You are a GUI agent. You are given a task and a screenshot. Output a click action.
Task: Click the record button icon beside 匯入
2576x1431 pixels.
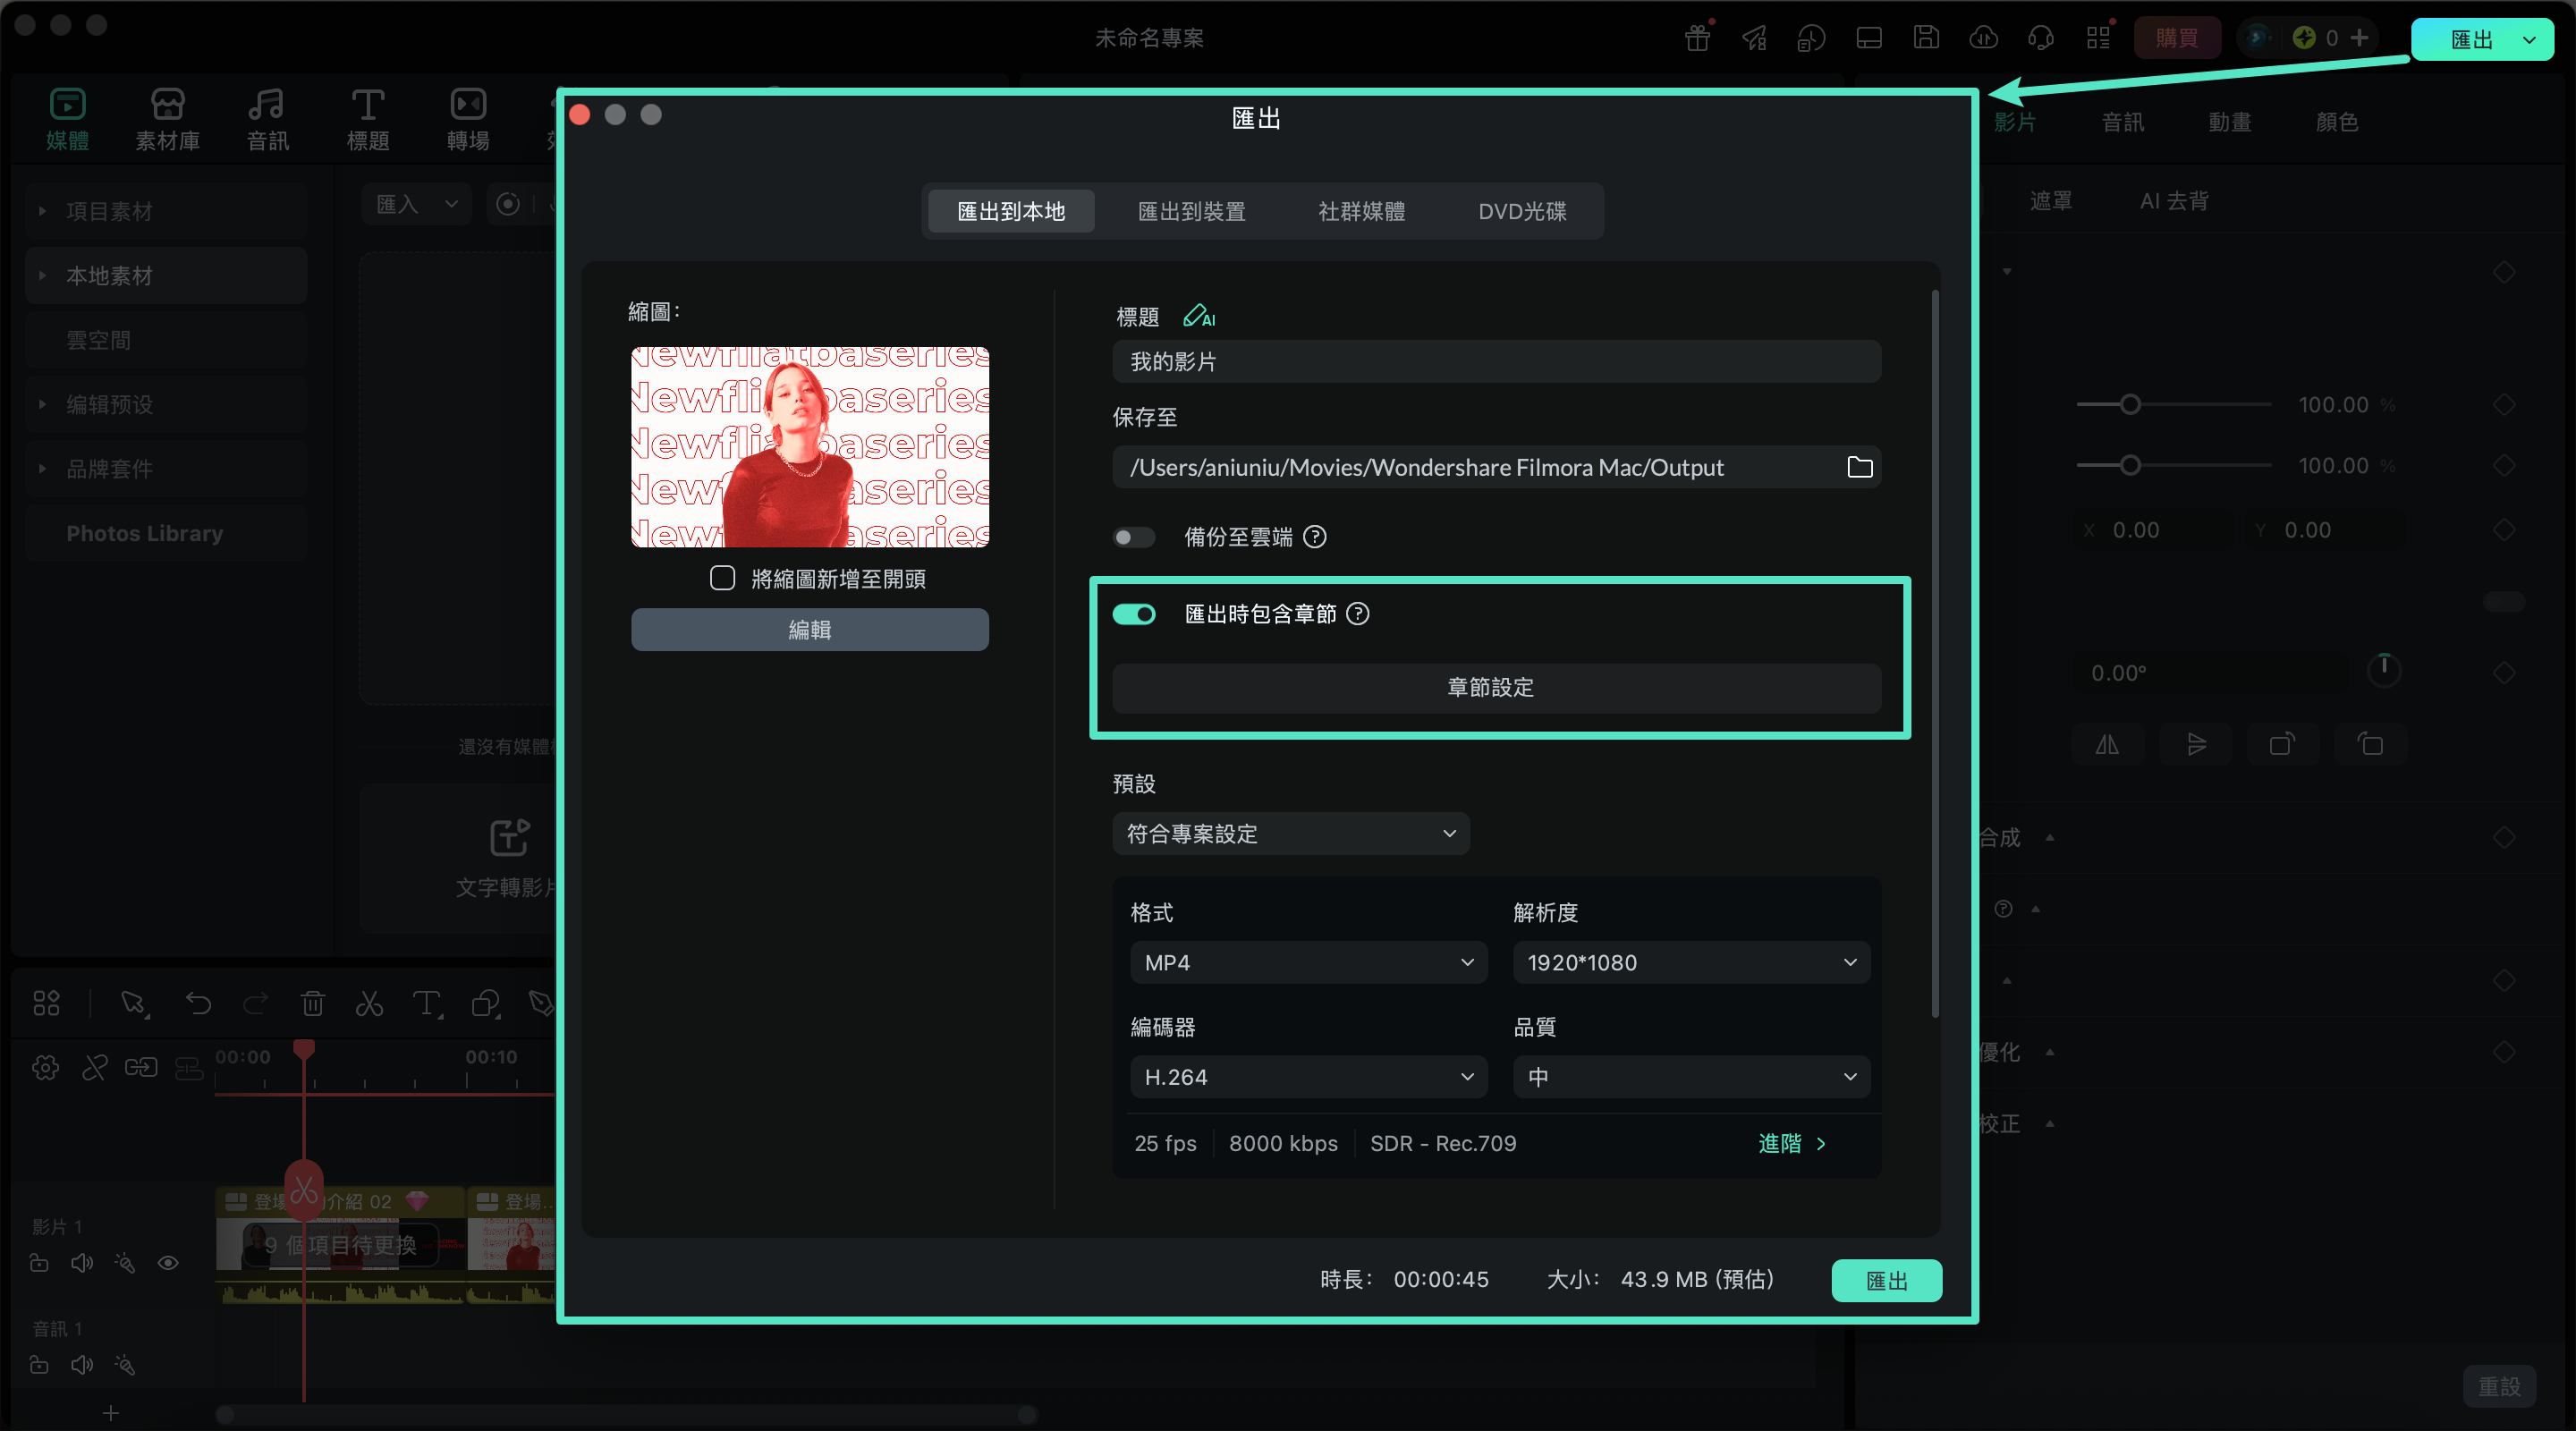(x=508, y=204)
